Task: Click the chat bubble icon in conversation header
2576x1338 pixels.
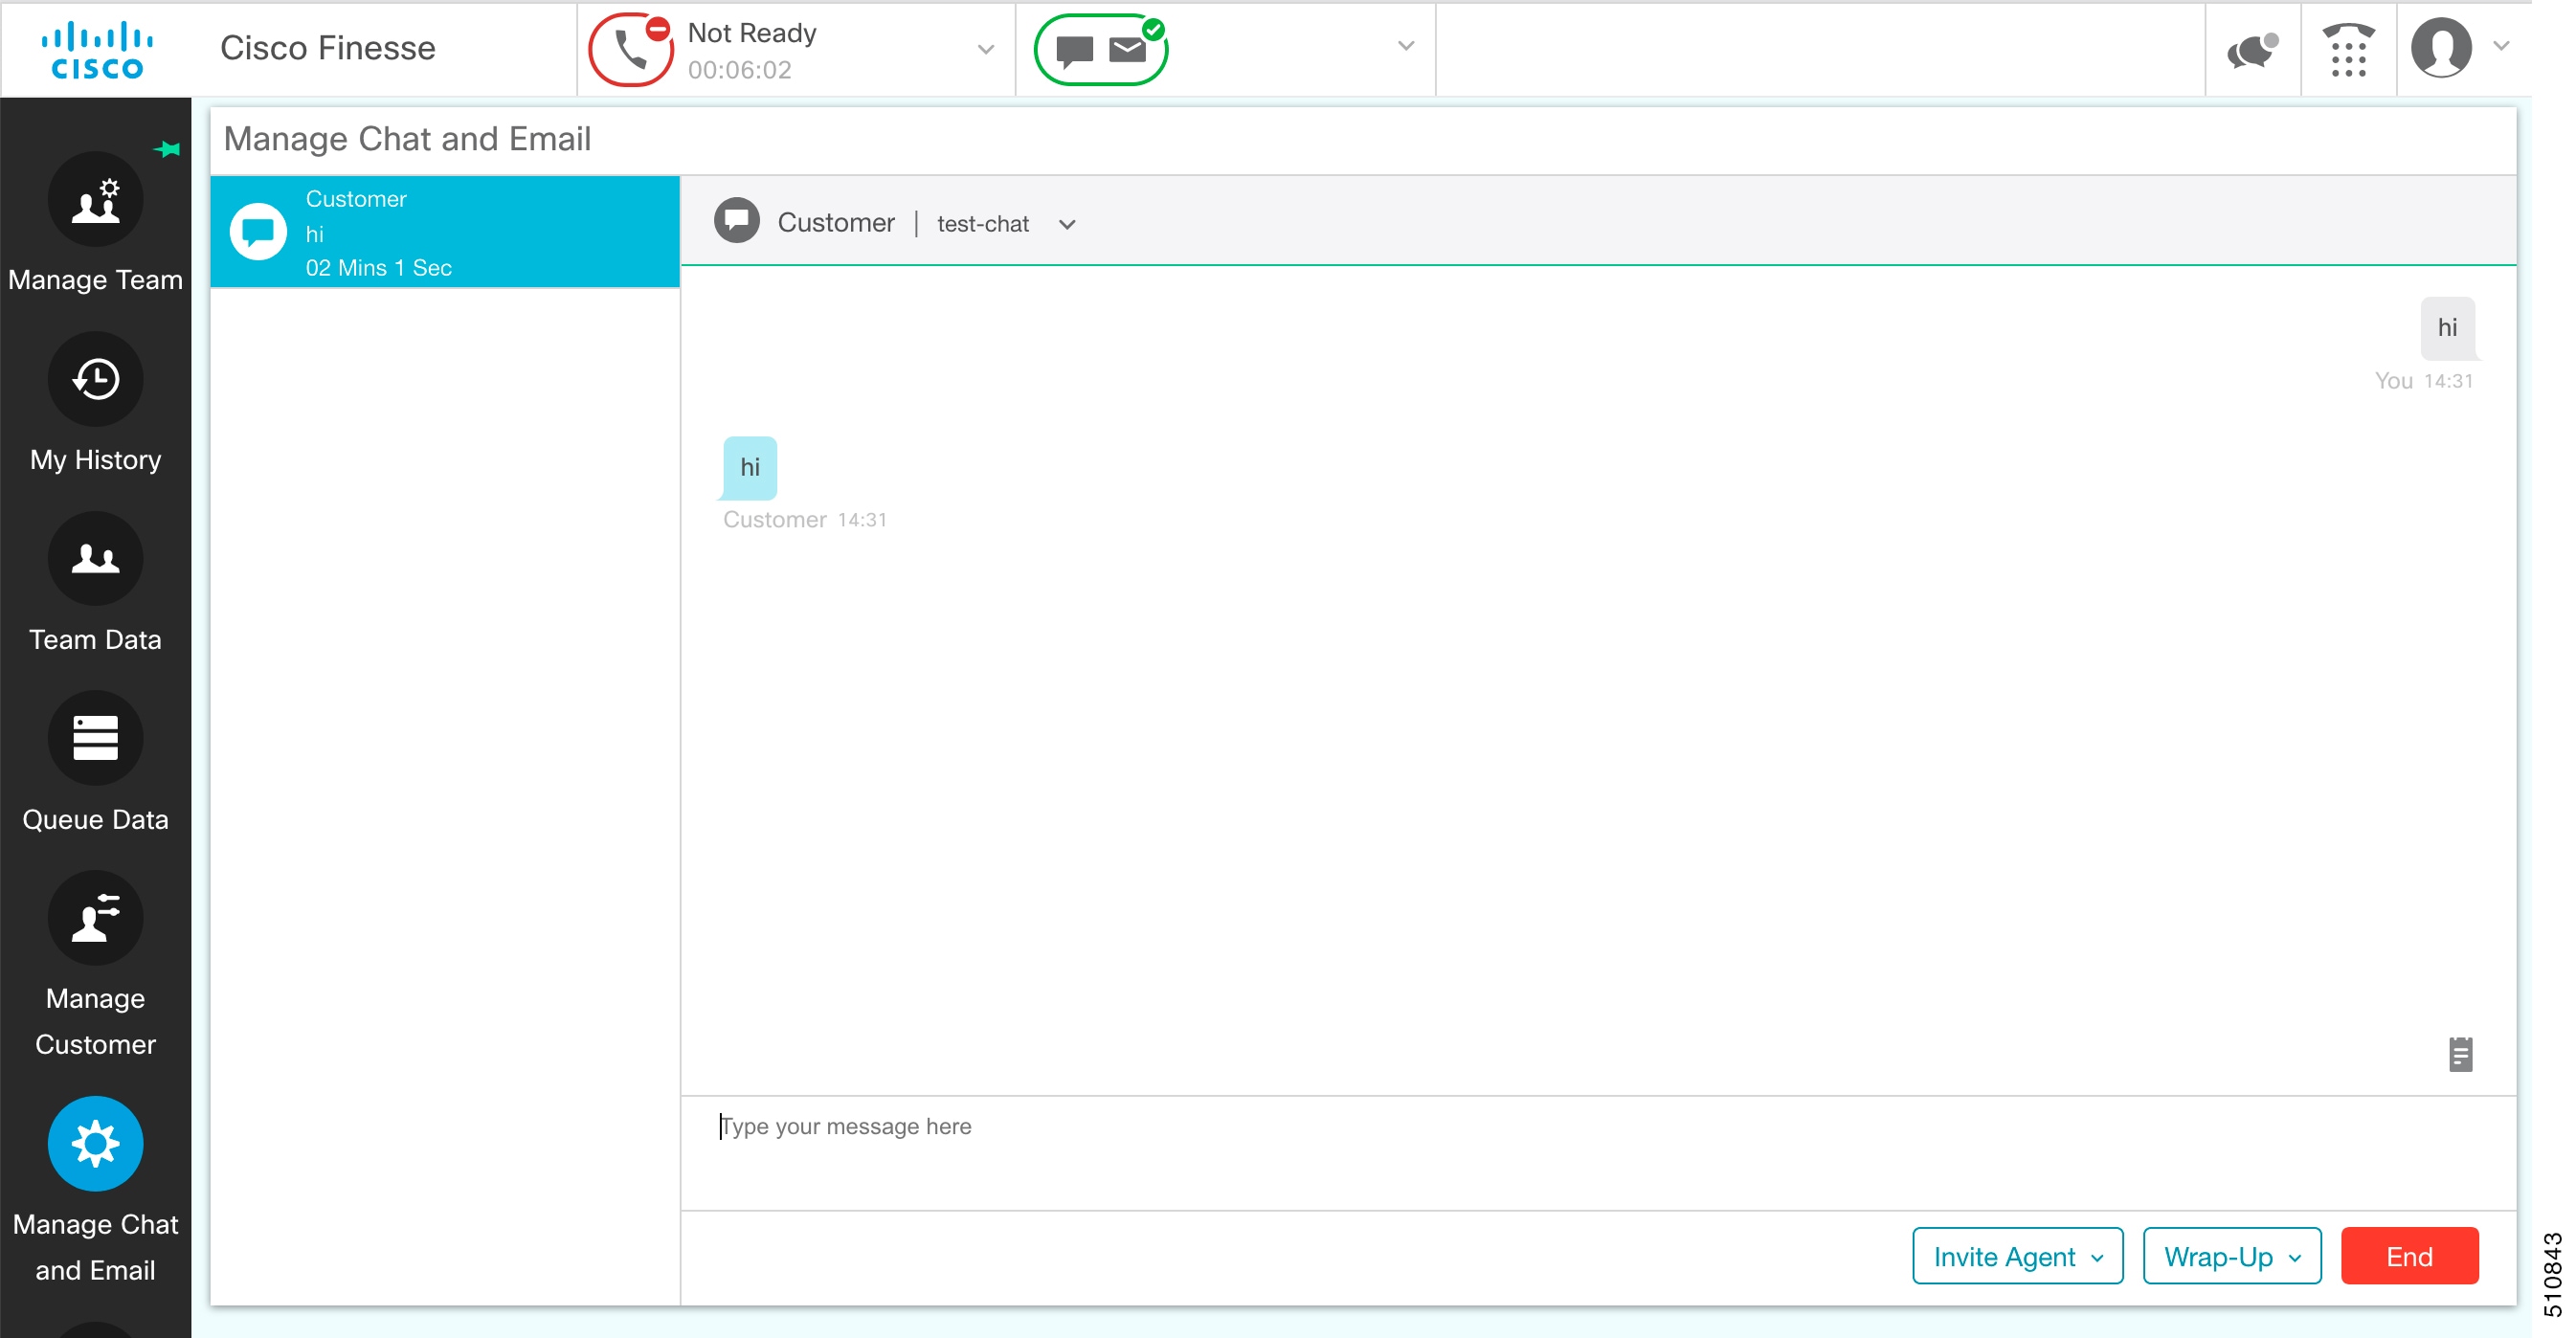Action: click(737, 221)
